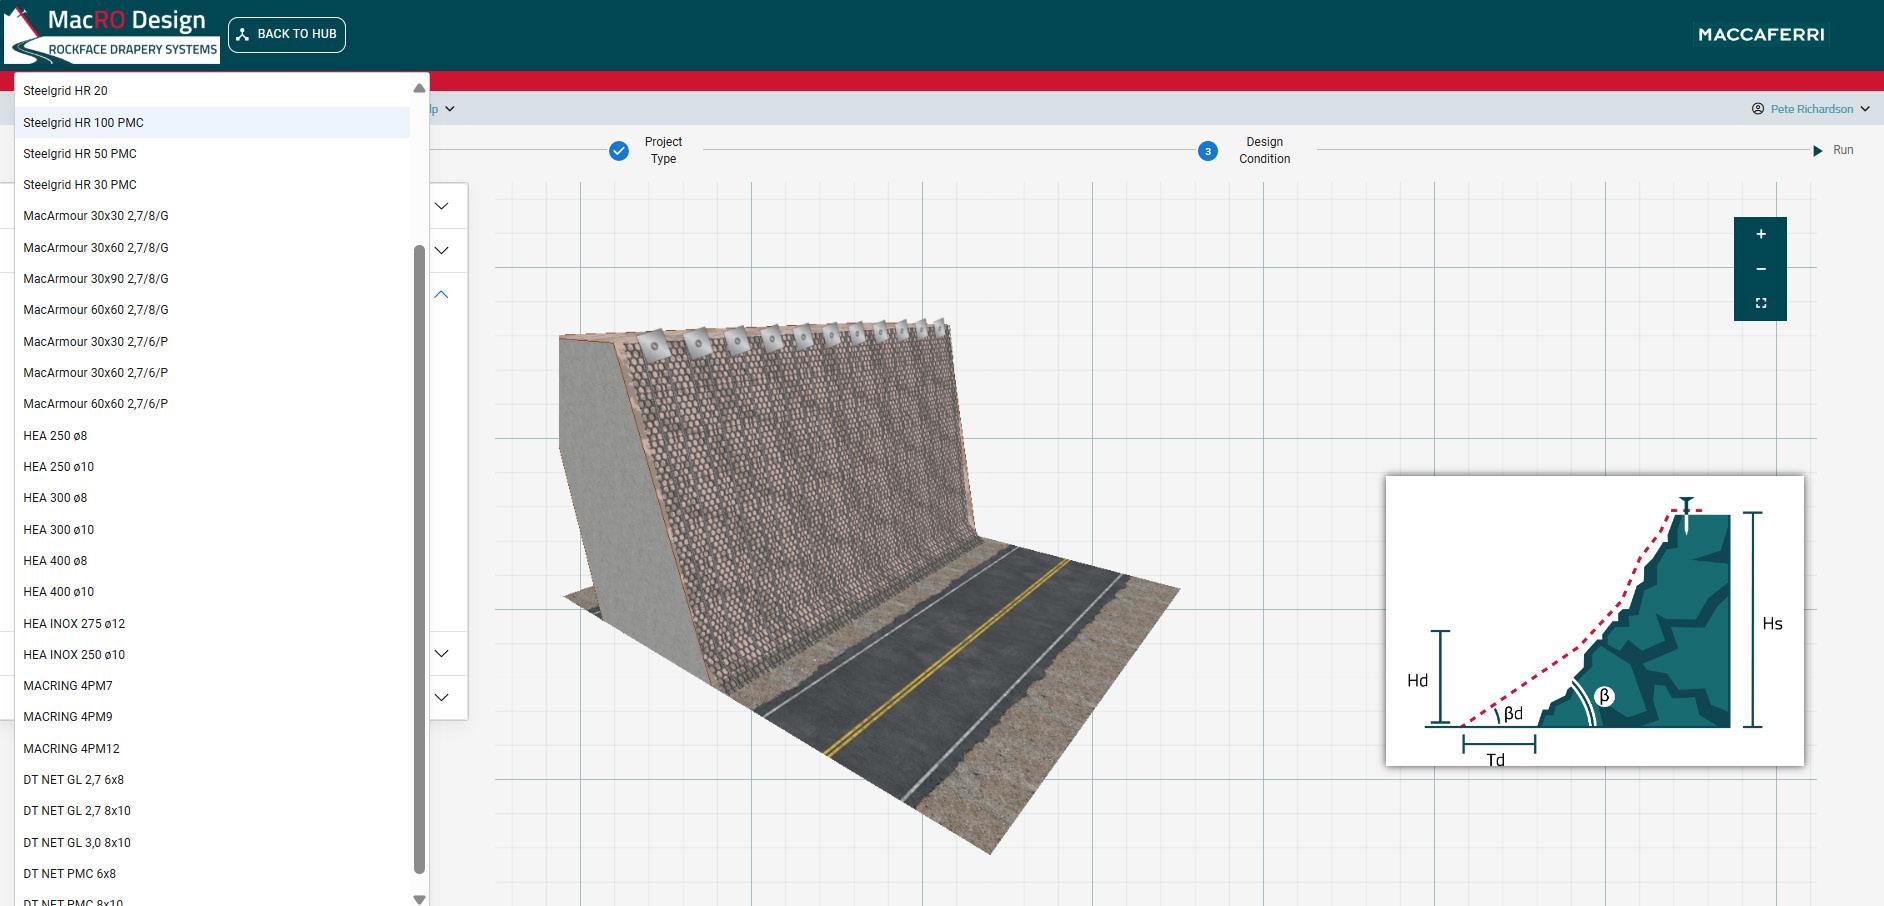Select MACRING 4PM7 option
This screenshot has height=906, width=1884.
tap(212, 686)
